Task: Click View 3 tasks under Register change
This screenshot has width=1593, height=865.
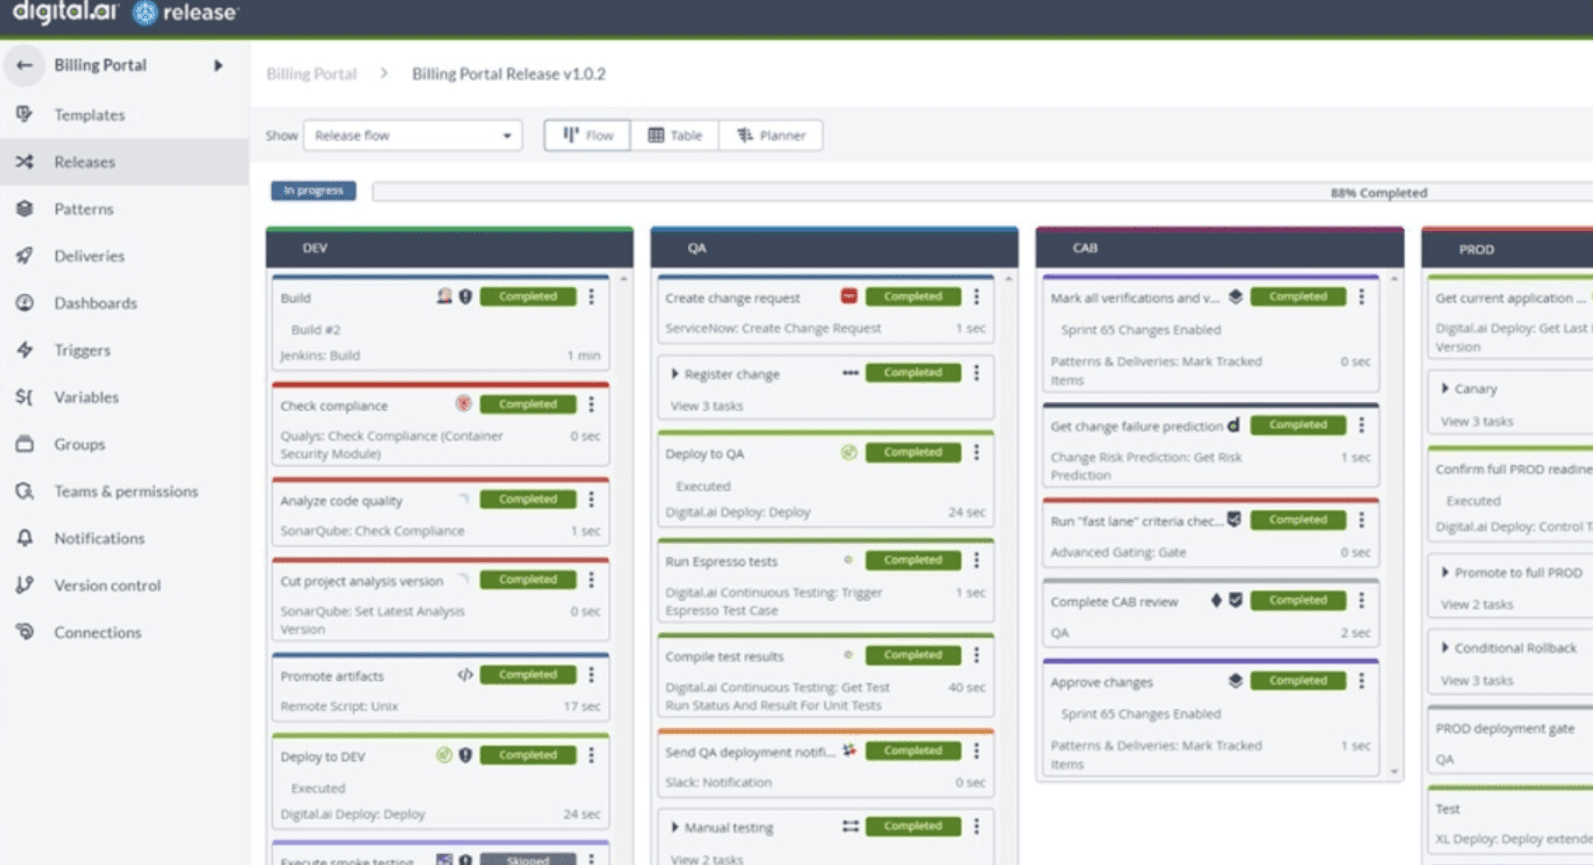Action: 706,406
